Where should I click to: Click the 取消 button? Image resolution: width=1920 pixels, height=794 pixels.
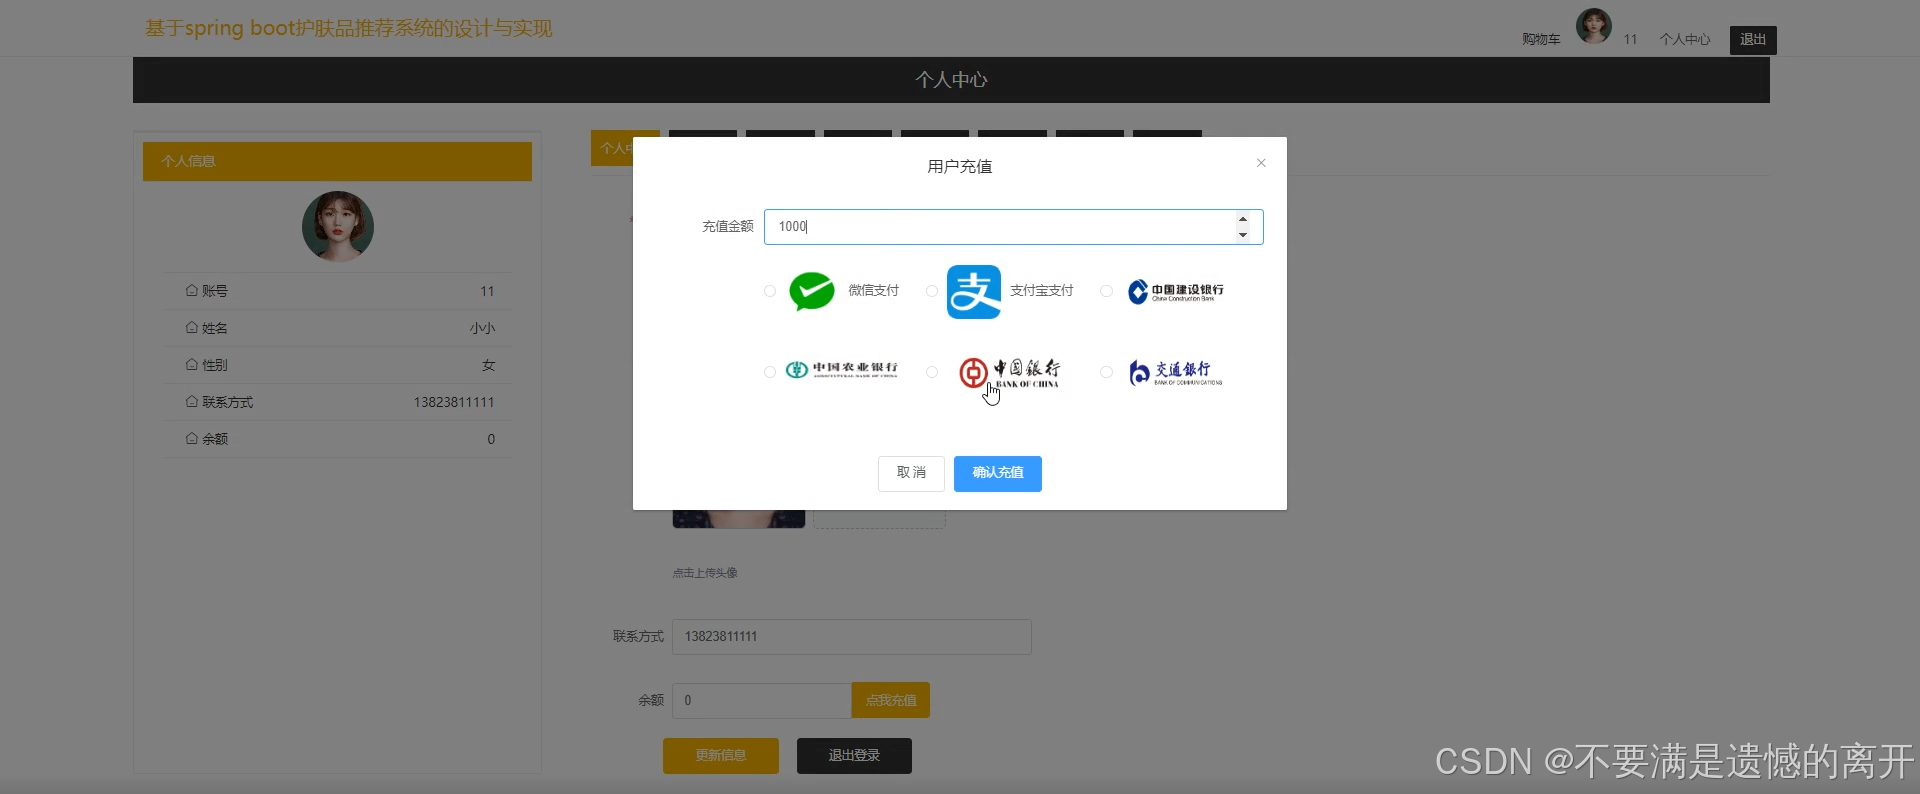click(911, 473)
